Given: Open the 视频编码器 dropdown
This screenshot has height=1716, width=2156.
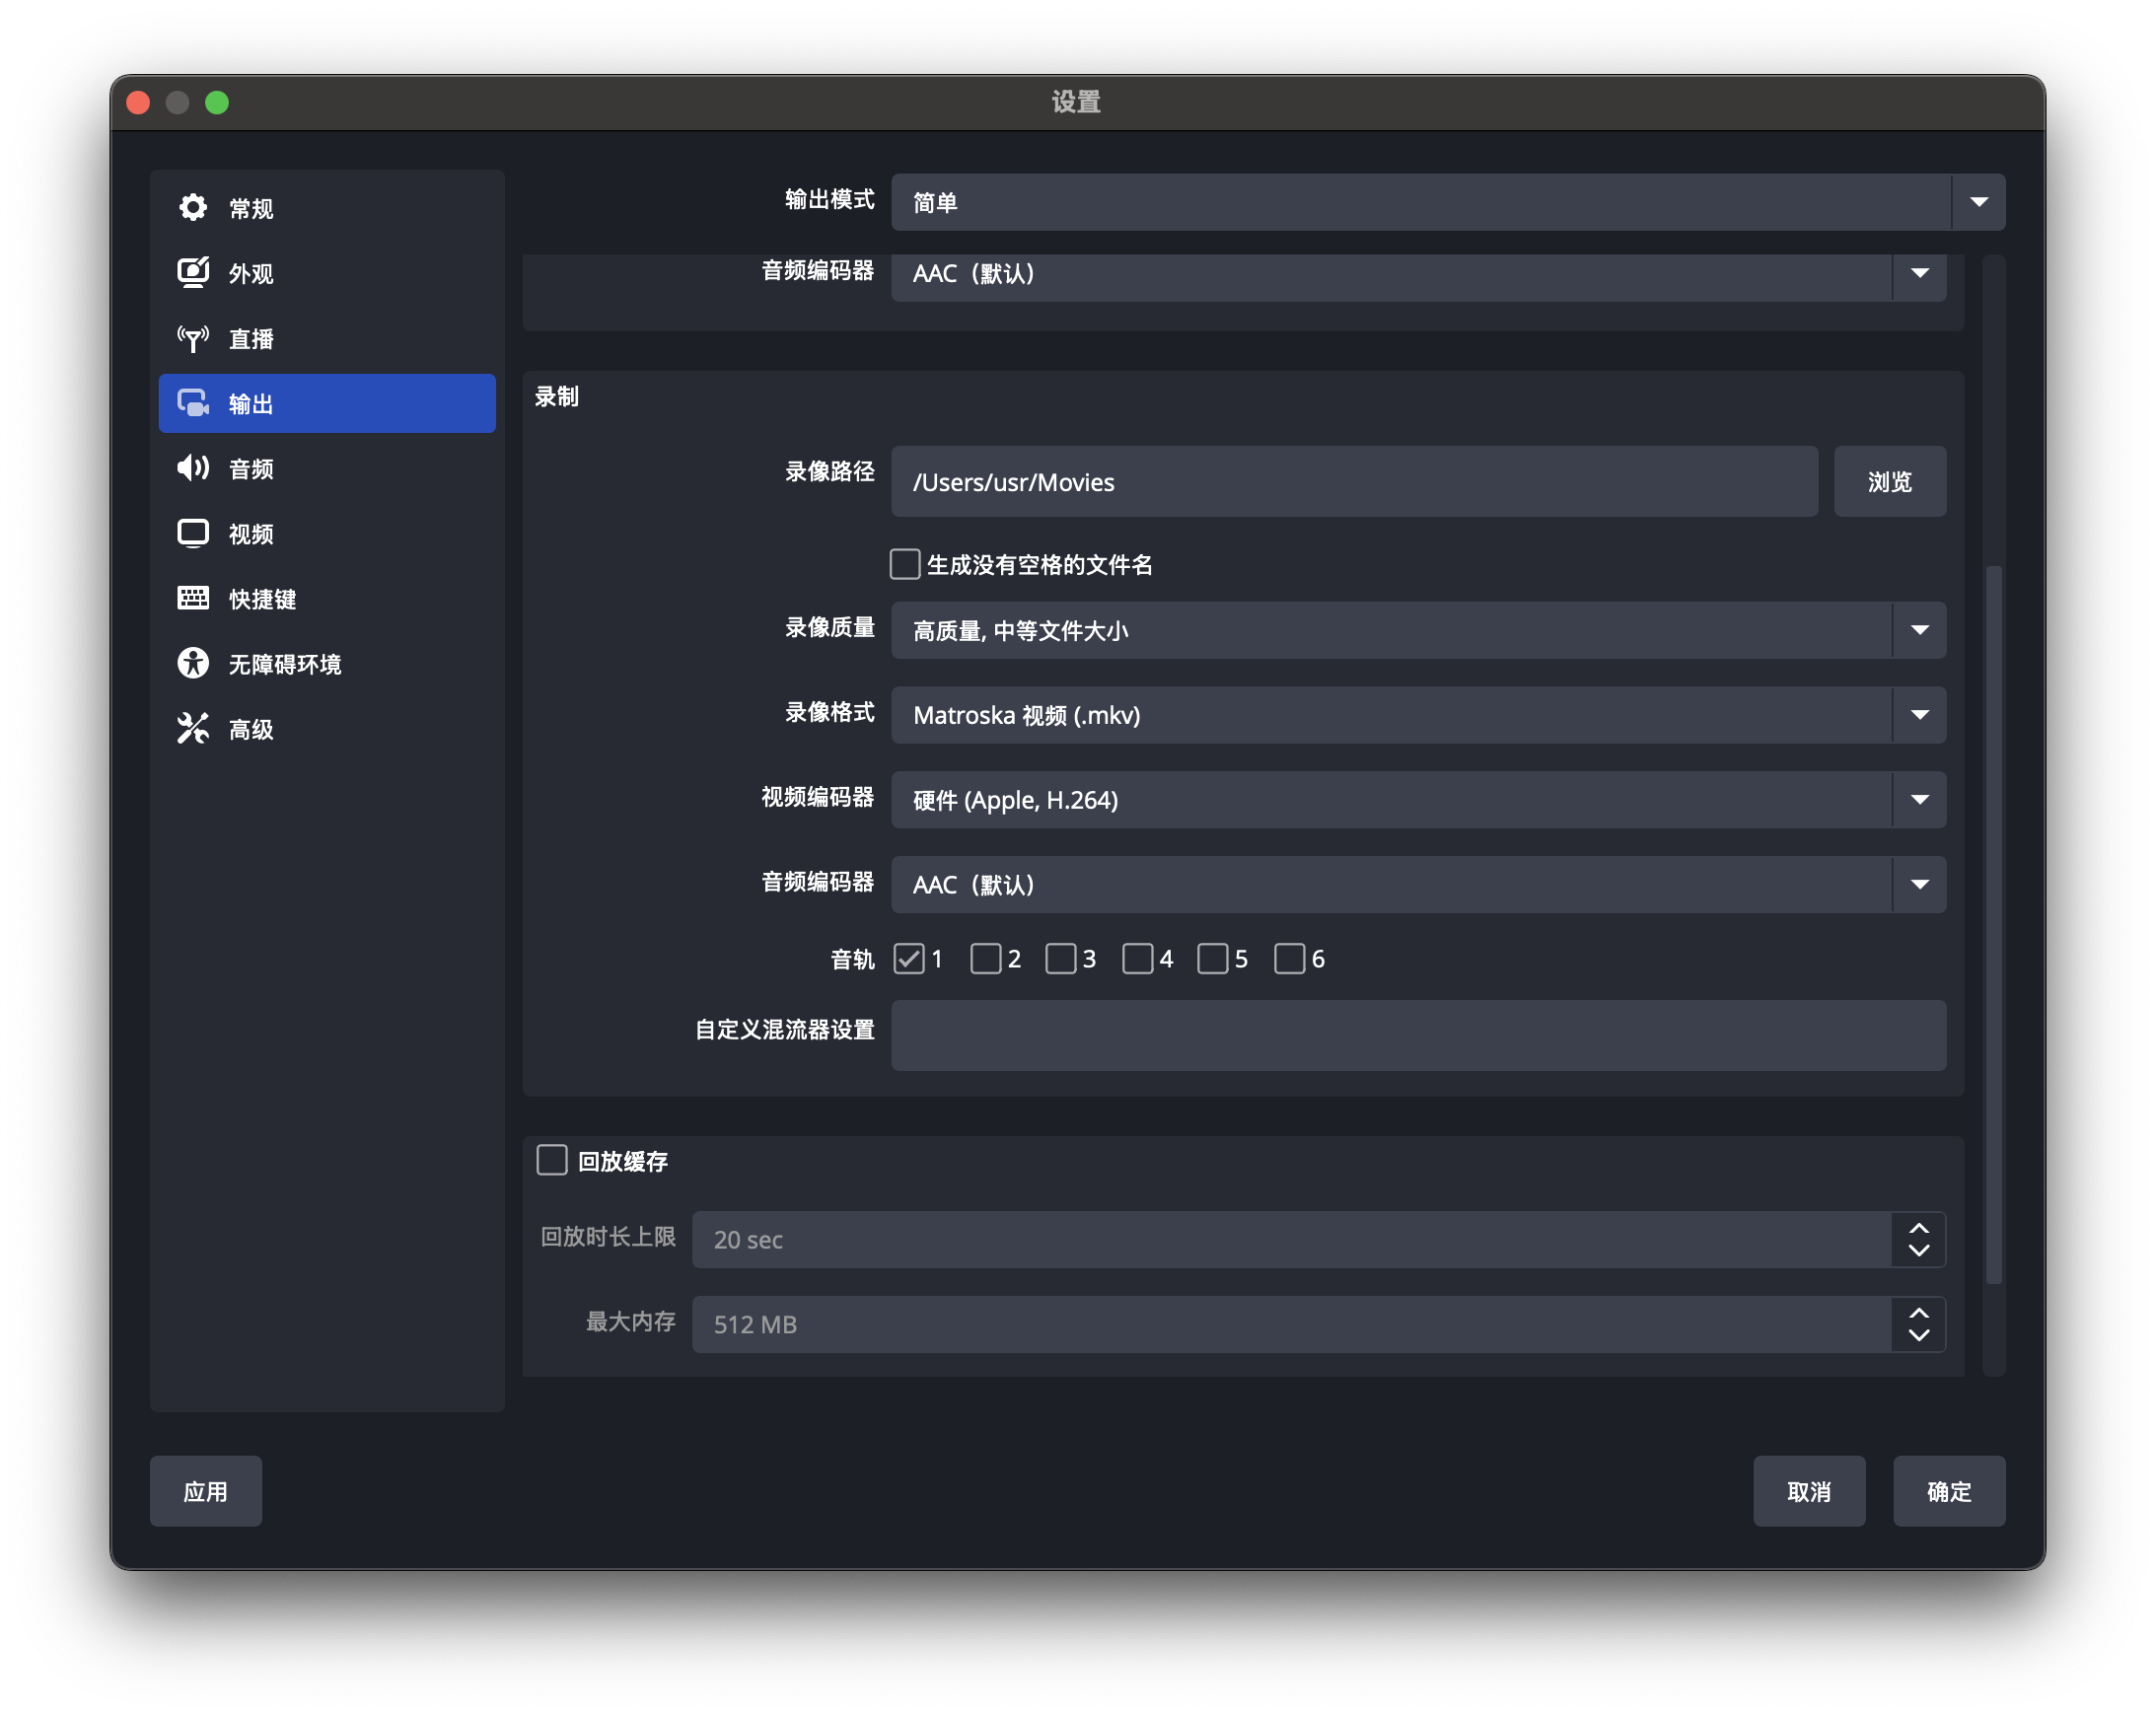Looking at the screenshot, I should (x=1418, y=800).
